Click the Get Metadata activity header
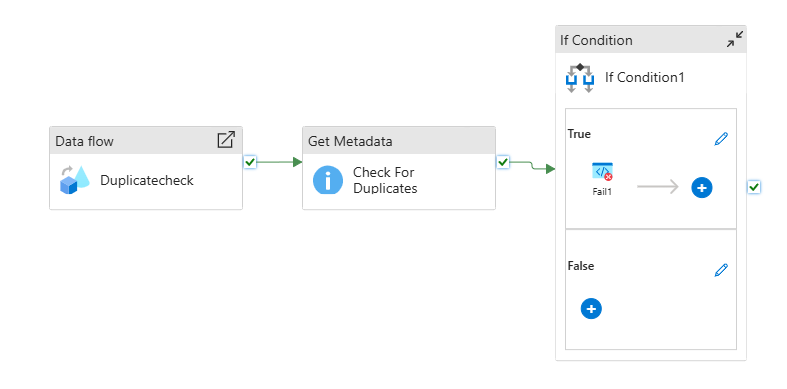 [399, 141]
